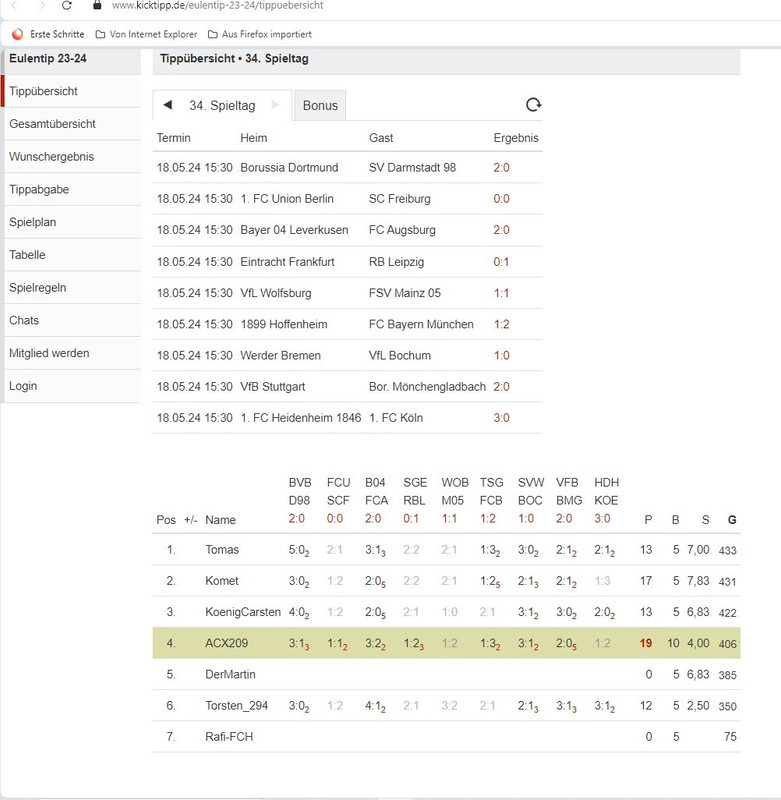Click VfL Wolfsburg home team
Viewport: 781px width, 800px height.
coord(275,293)
